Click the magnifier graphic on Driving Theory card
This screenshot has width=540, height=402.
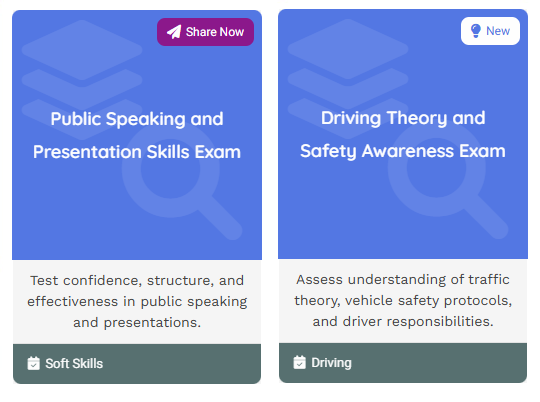(x=448, y=187)
